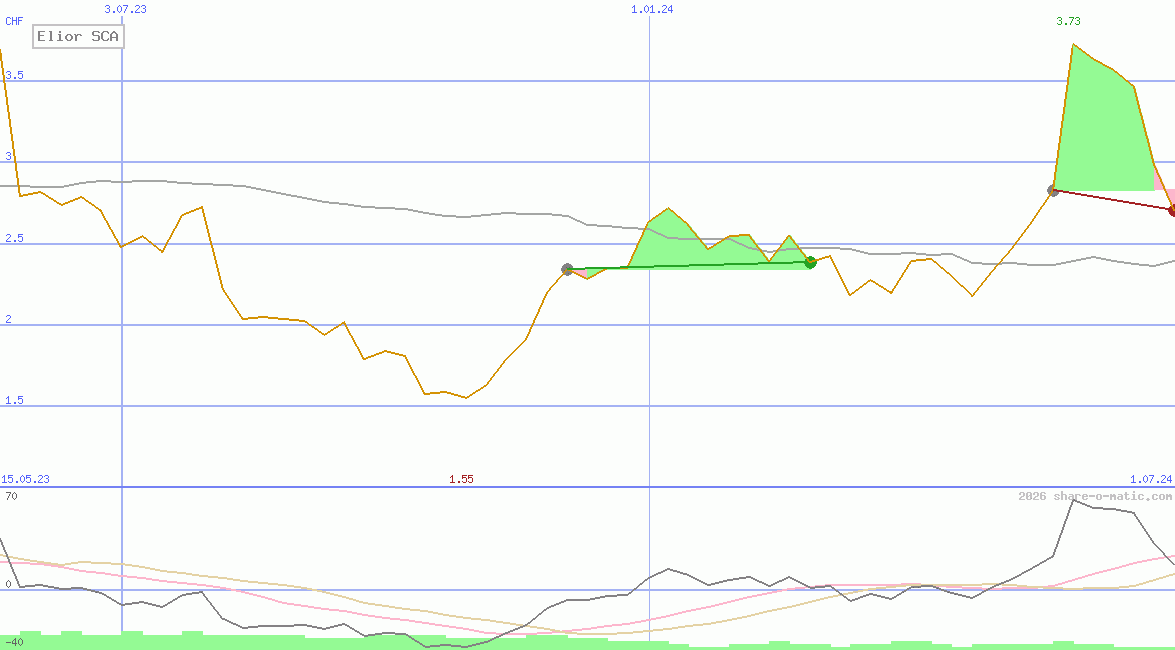This screenshot has height=650, width=1175.
Task: Click the red exit marker dot
Action: coord(1173,210)
